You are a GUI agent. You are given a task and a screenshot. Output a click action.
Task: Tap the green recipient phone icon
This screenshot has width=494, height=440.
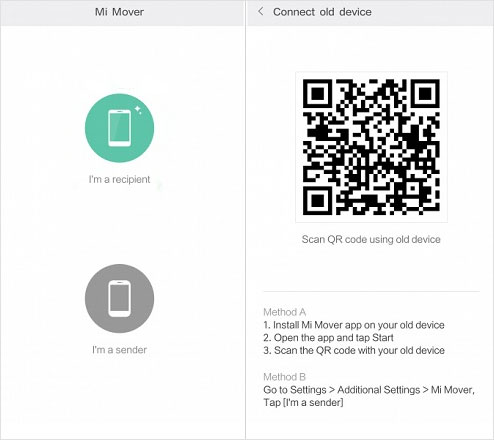pos(119,128)
